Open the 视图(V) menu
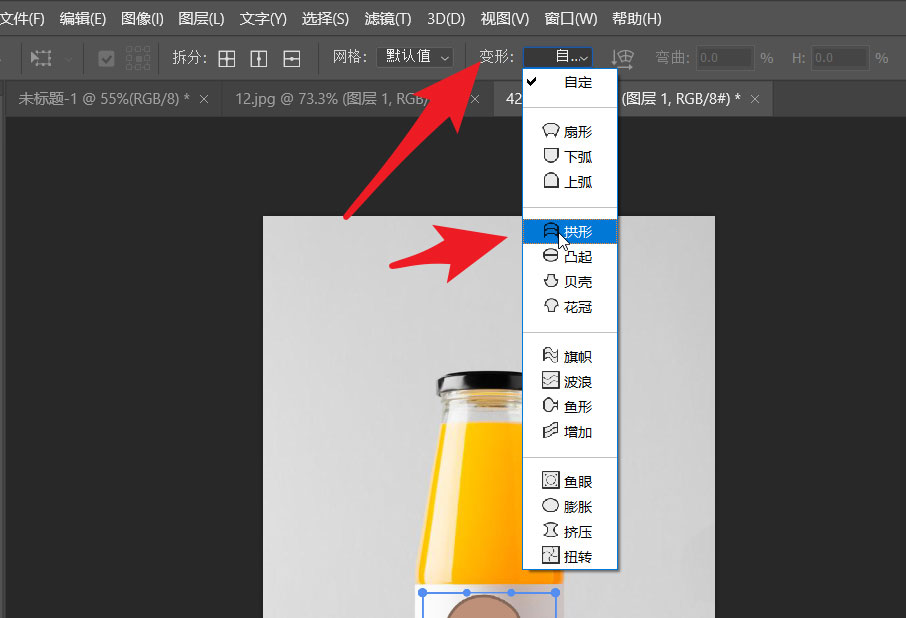This screenshot has height=618, width=906. pyautogui.click(x=504, y=19)
